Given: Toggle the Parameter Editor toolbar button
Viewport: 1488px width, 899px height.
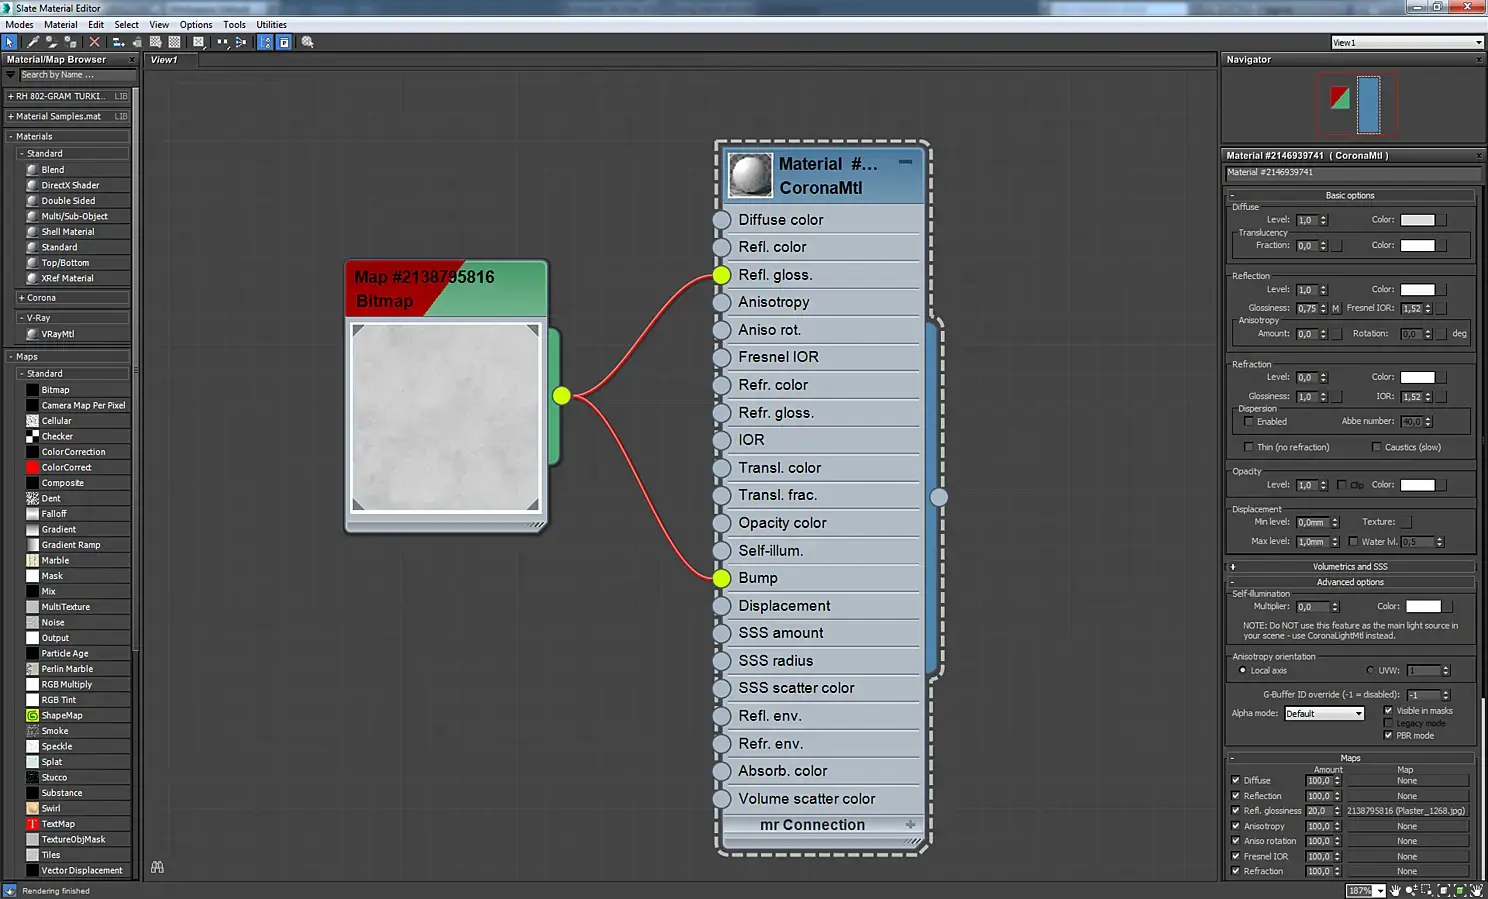Looking at the screenshot, I should (284, 42).
